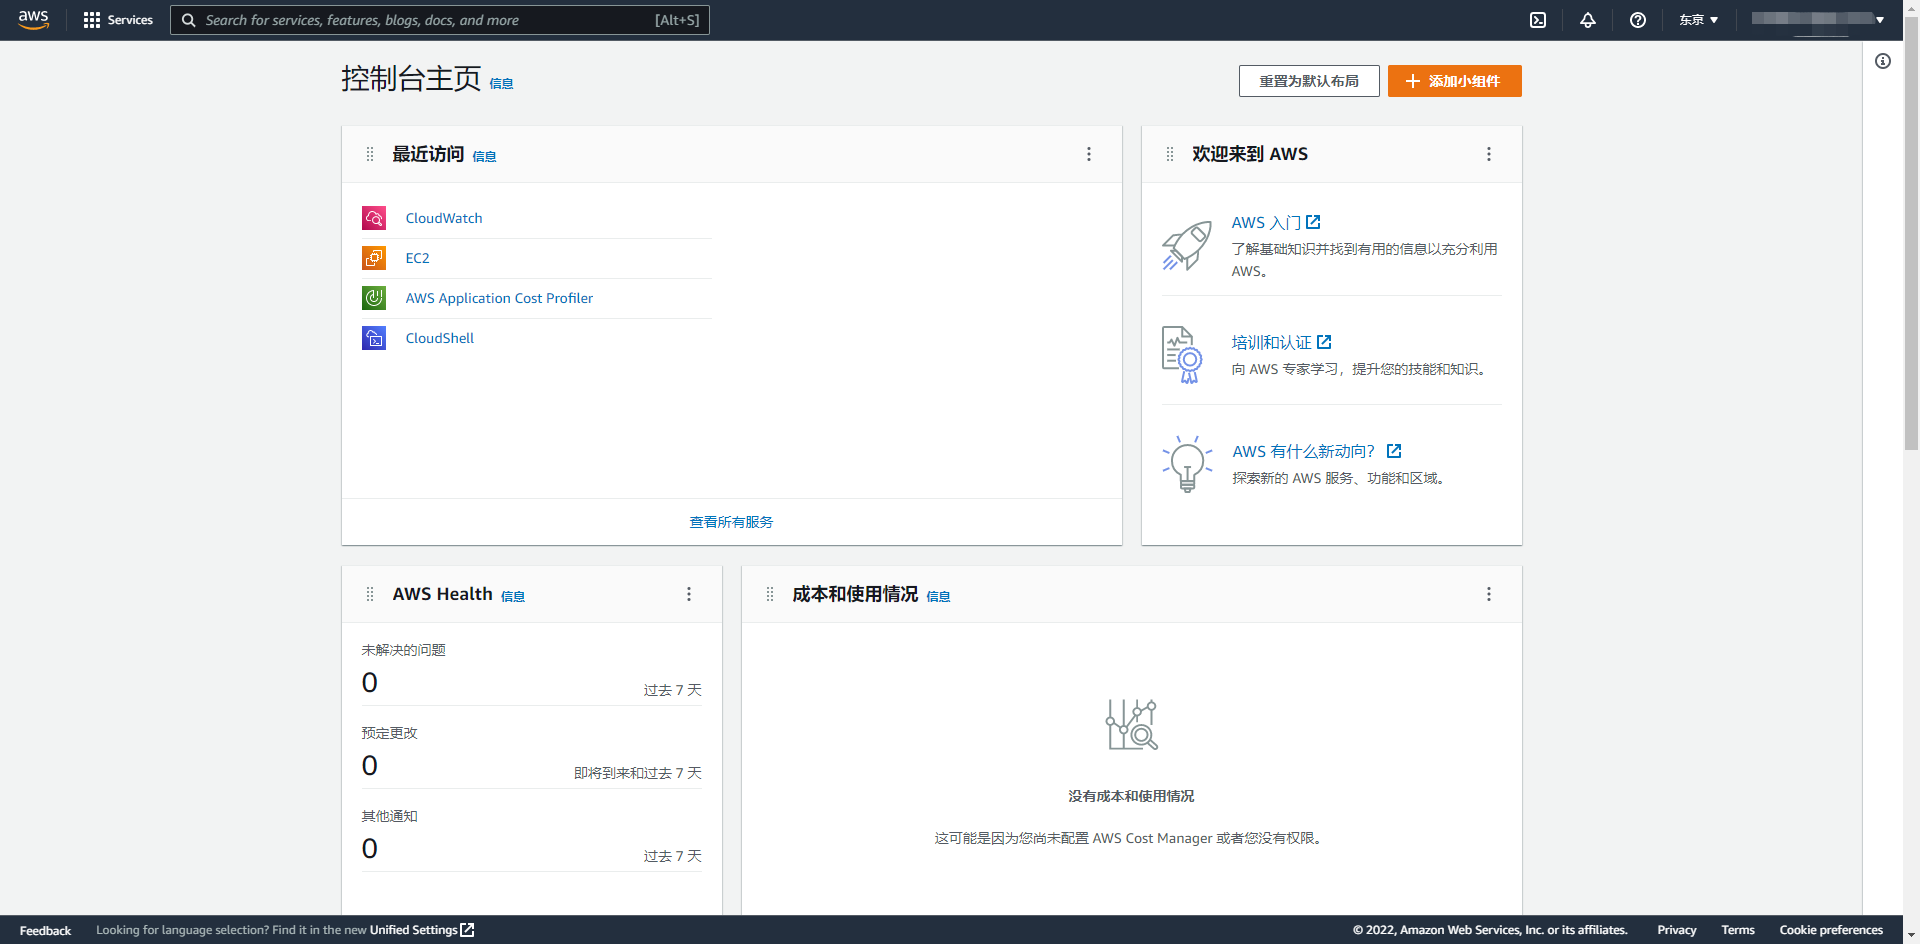The image size is (1920, 944).
Task: Click the CloudShell service icon in list
Action: (x=374, y=338)
